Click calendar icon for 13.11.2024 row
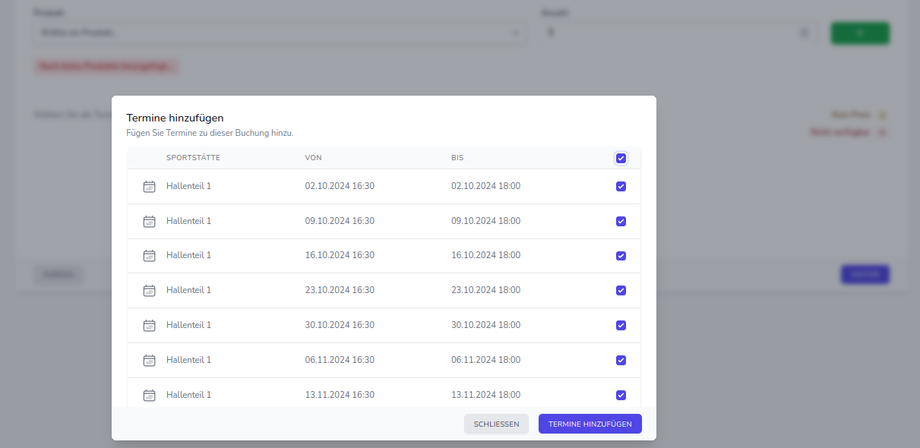 click(149, 395)
